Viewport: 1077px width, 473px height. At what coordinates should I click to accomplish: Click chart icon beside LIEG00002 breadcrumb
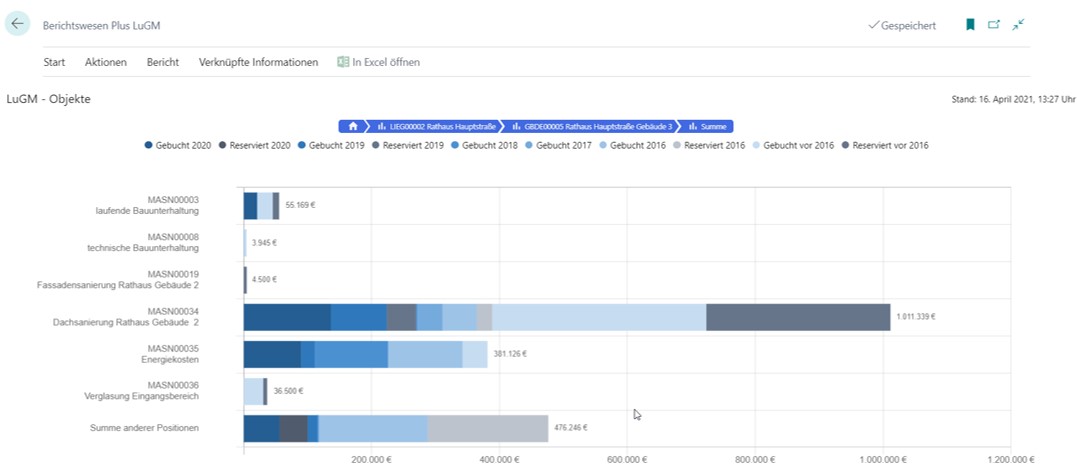pyautogui.click(x=382, y=127)
